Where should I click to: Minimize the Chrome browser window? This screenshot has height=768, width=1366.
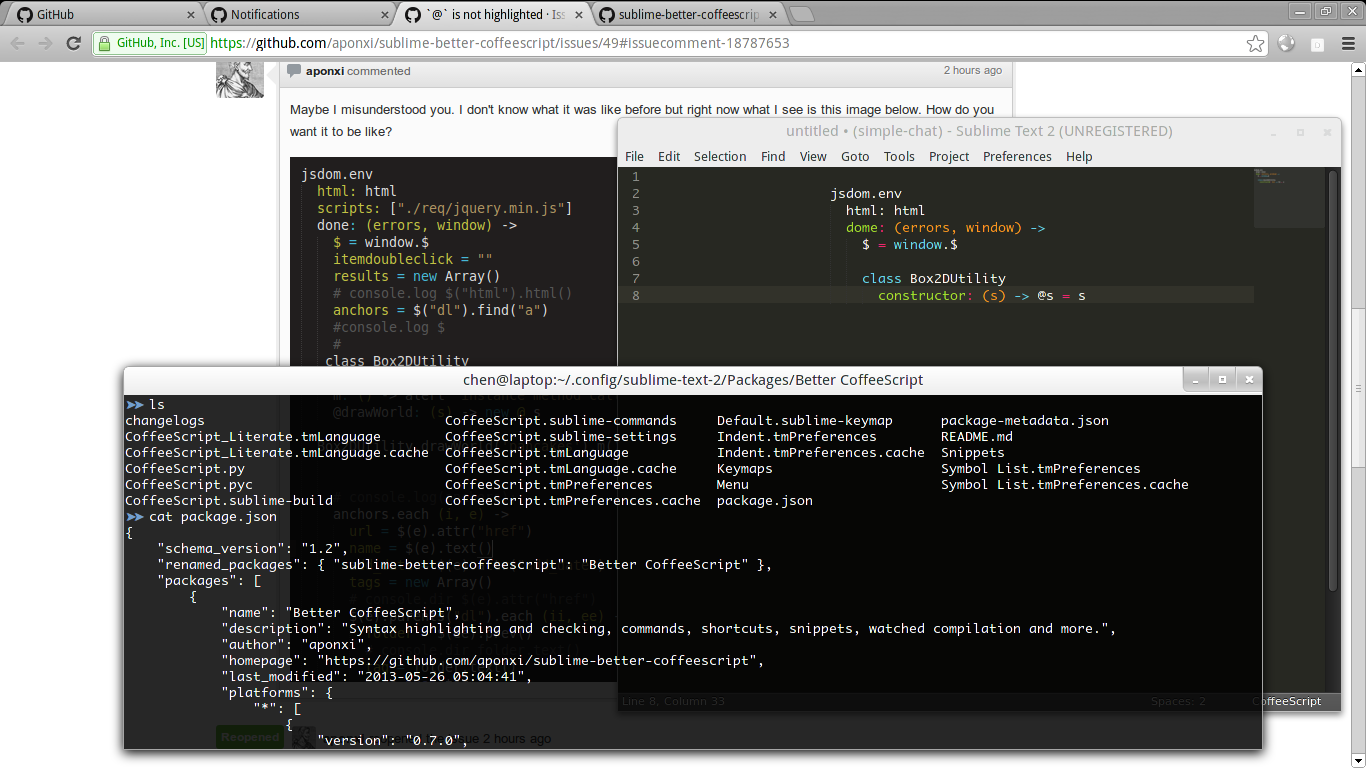(x=1298, y=11)
